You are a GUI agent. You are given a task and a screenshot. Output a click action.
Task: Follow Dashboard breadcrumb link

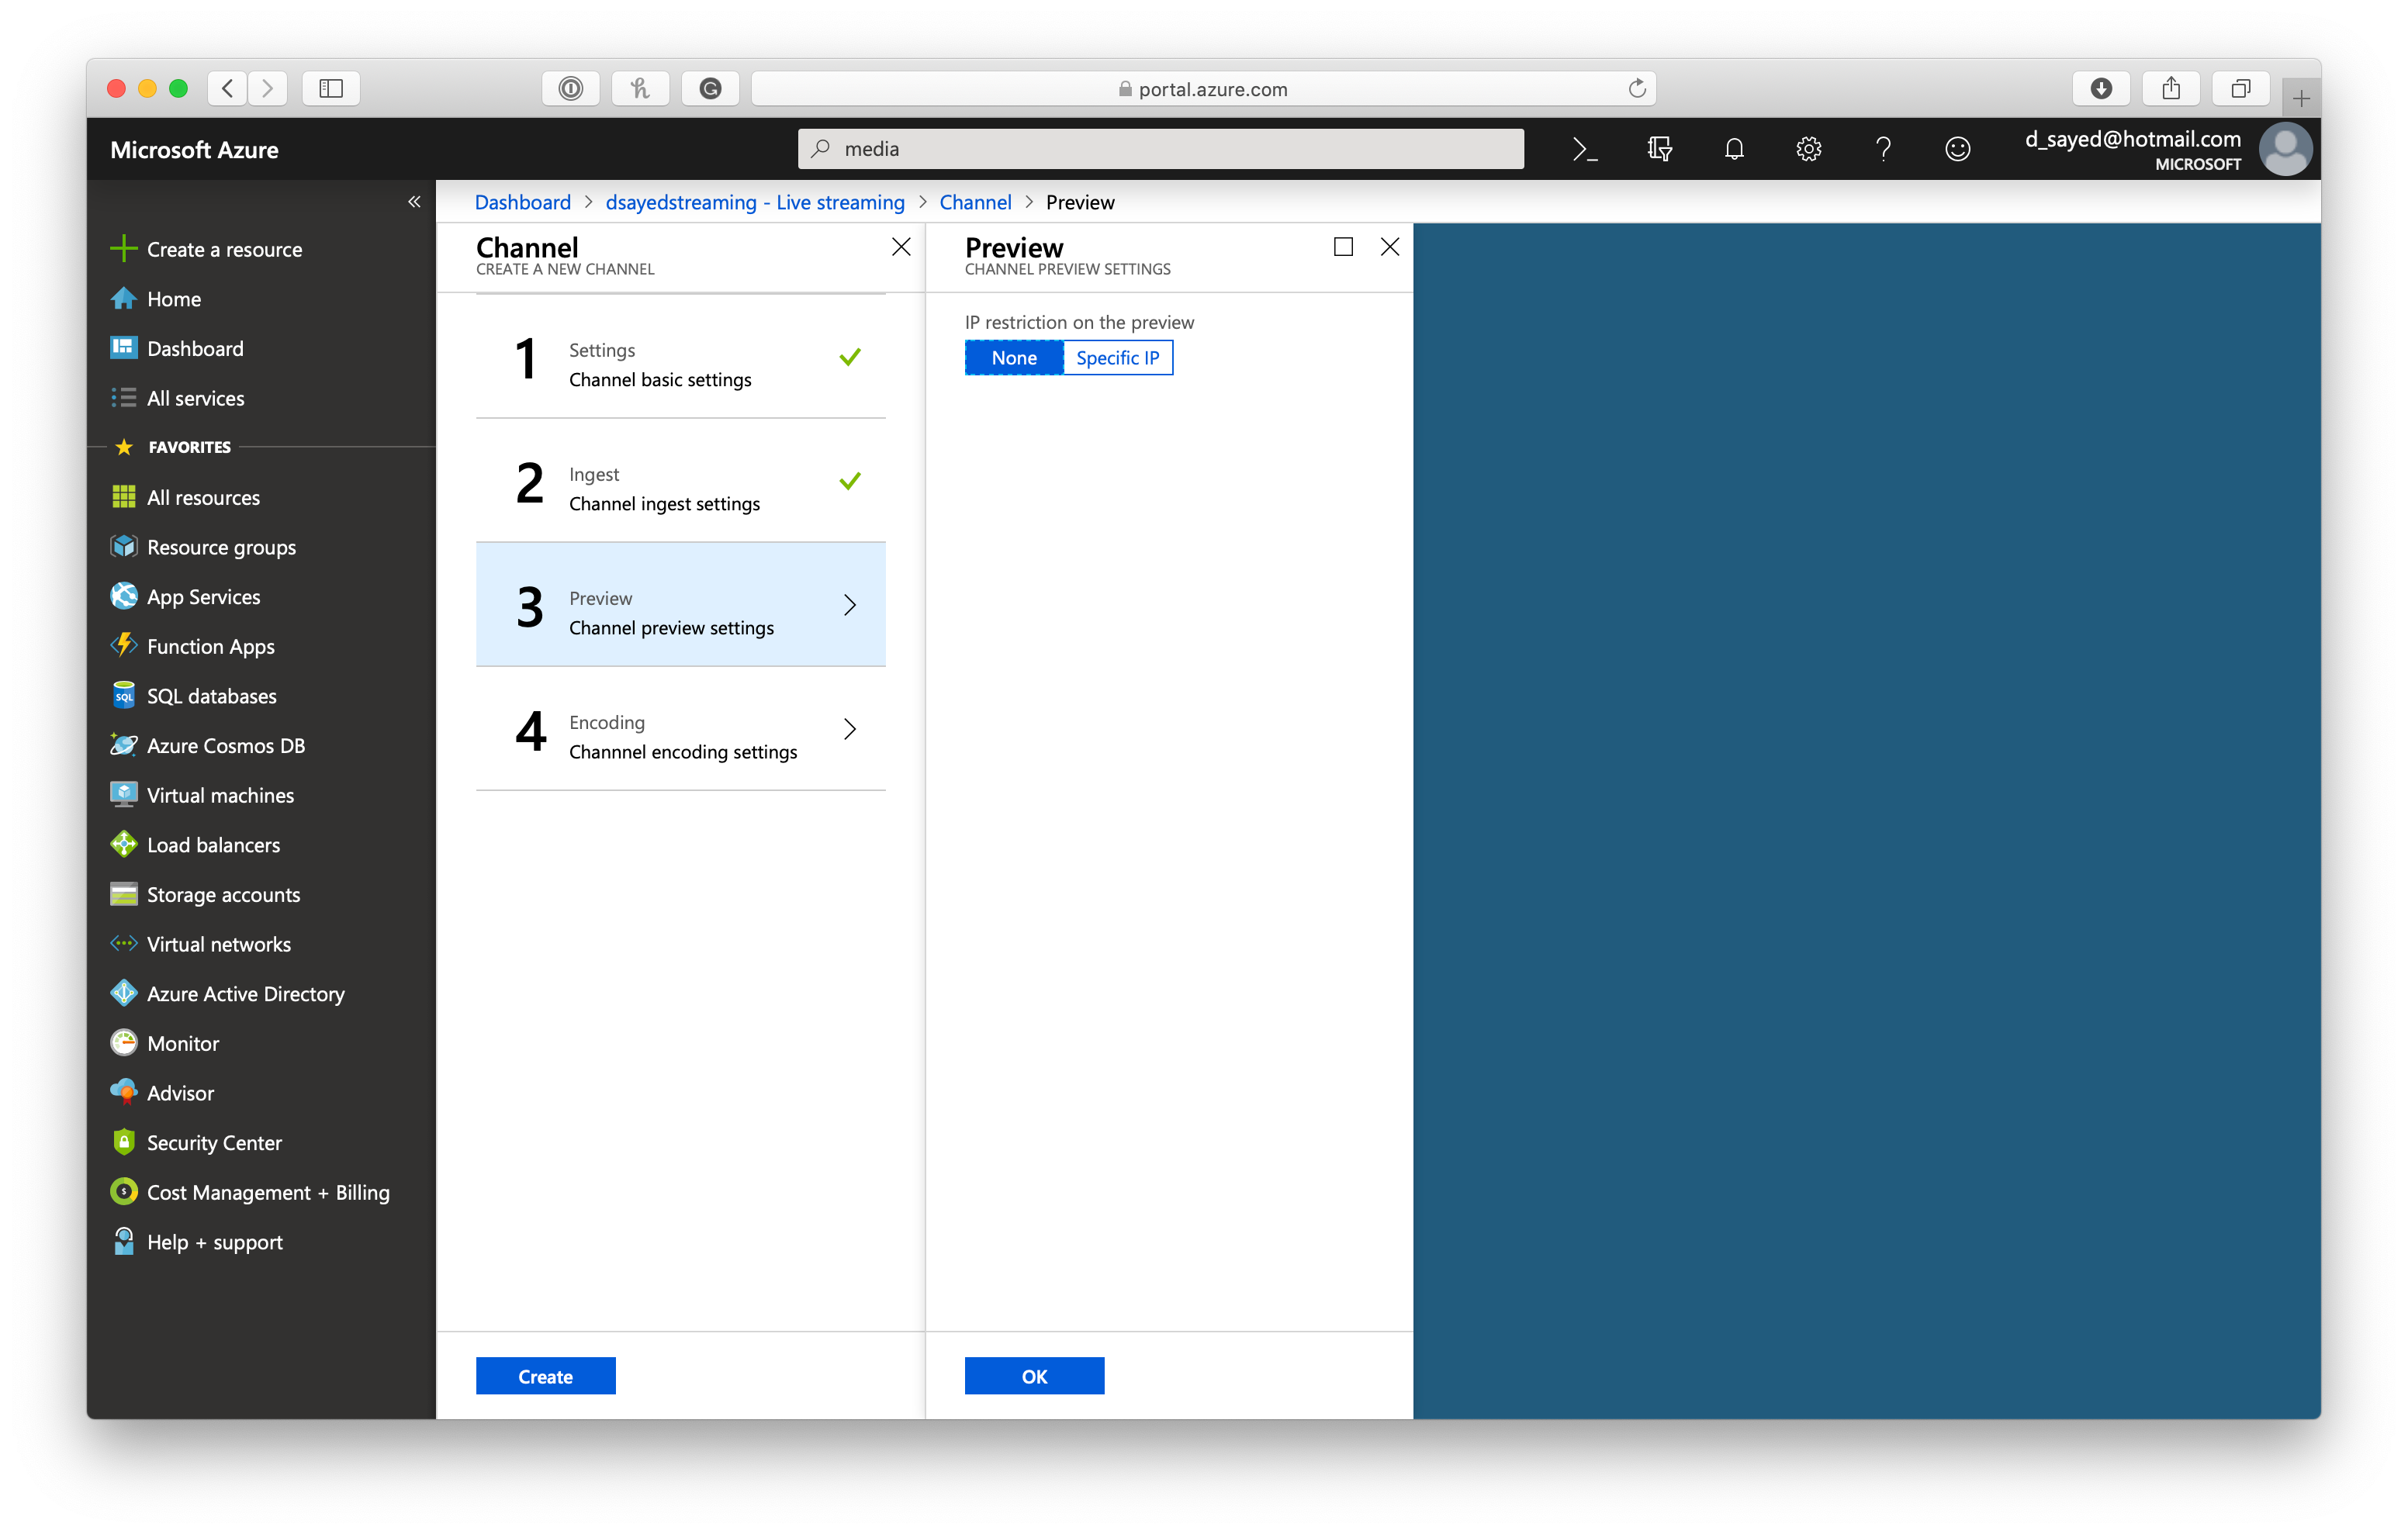tap(523, 203)
